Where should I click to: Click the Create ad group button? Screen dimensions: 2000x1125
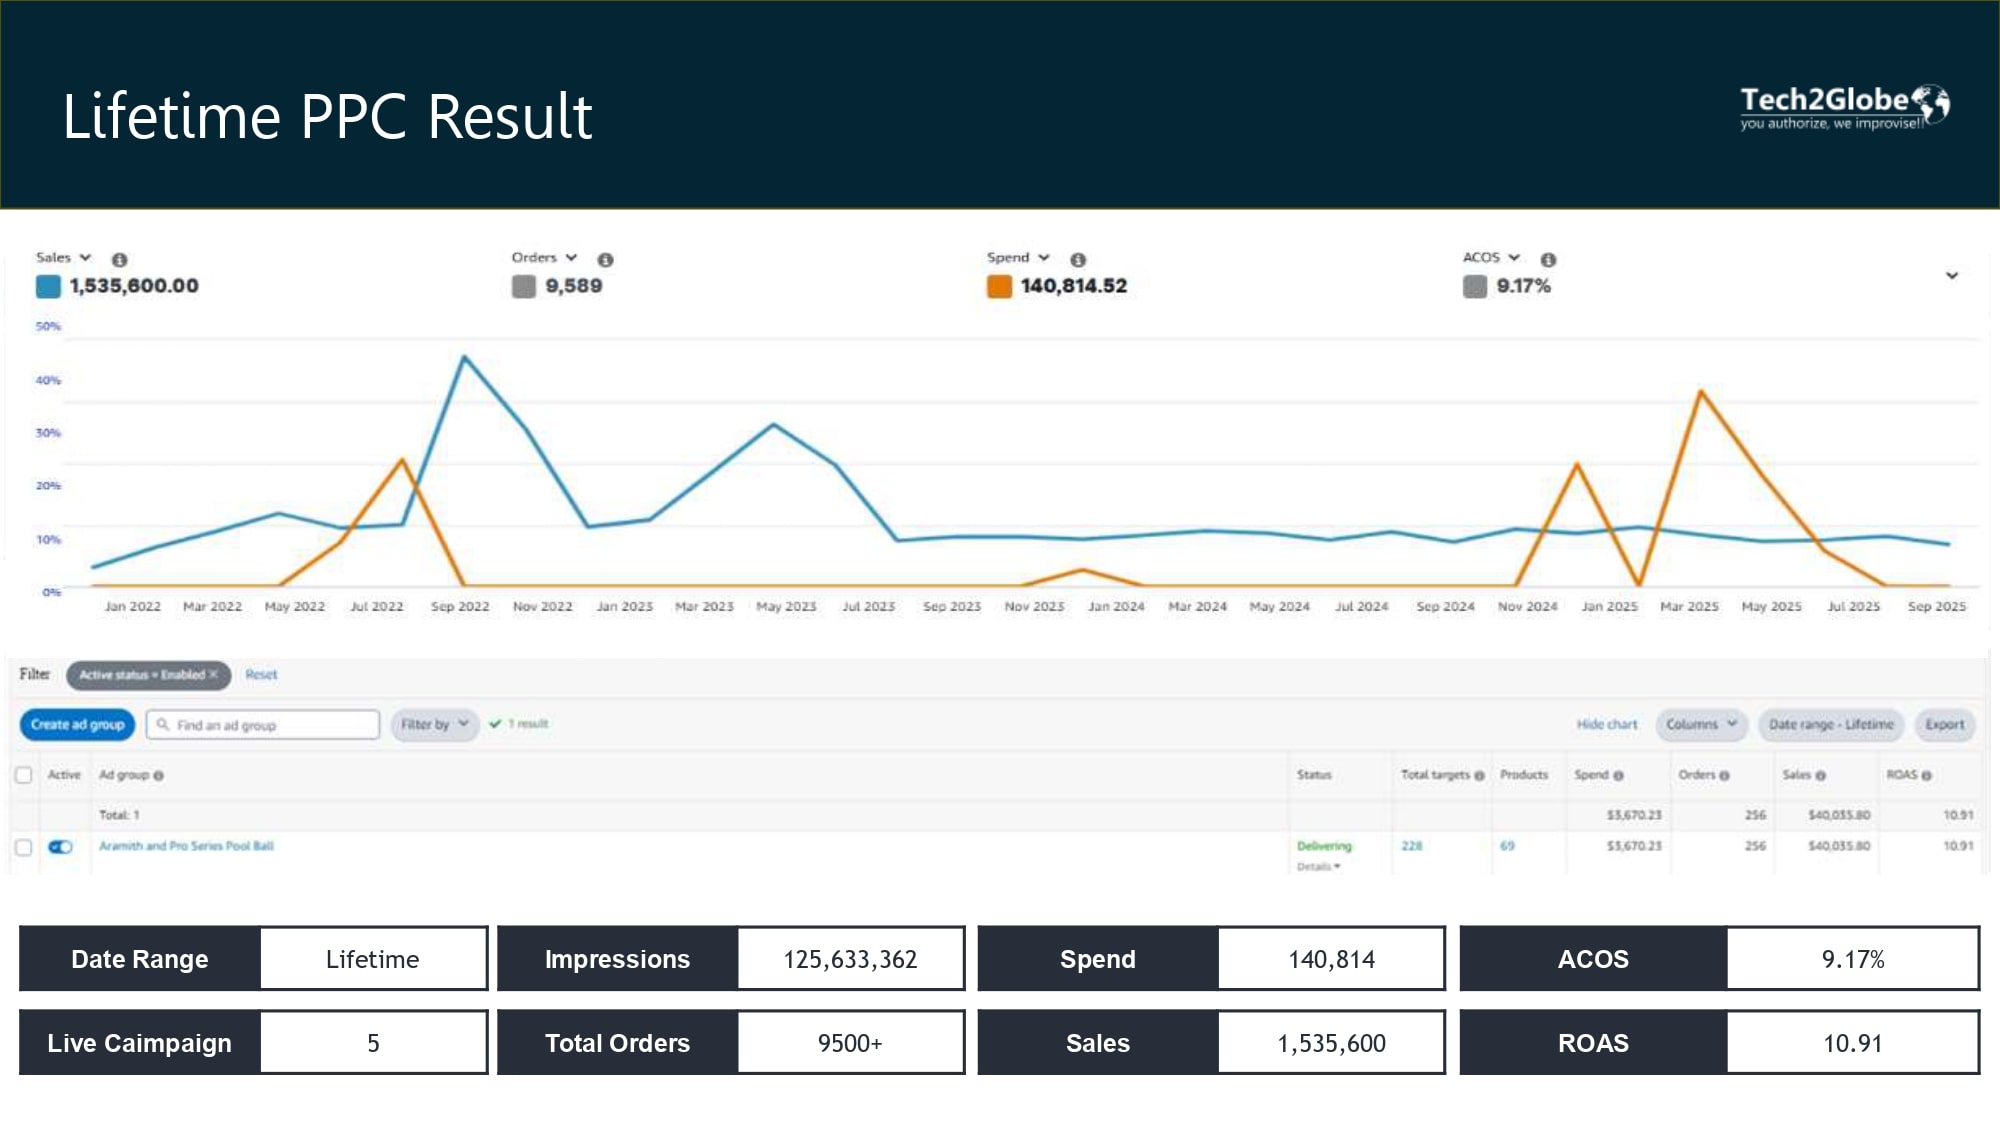pyautogui.click(x=77, y=724)
